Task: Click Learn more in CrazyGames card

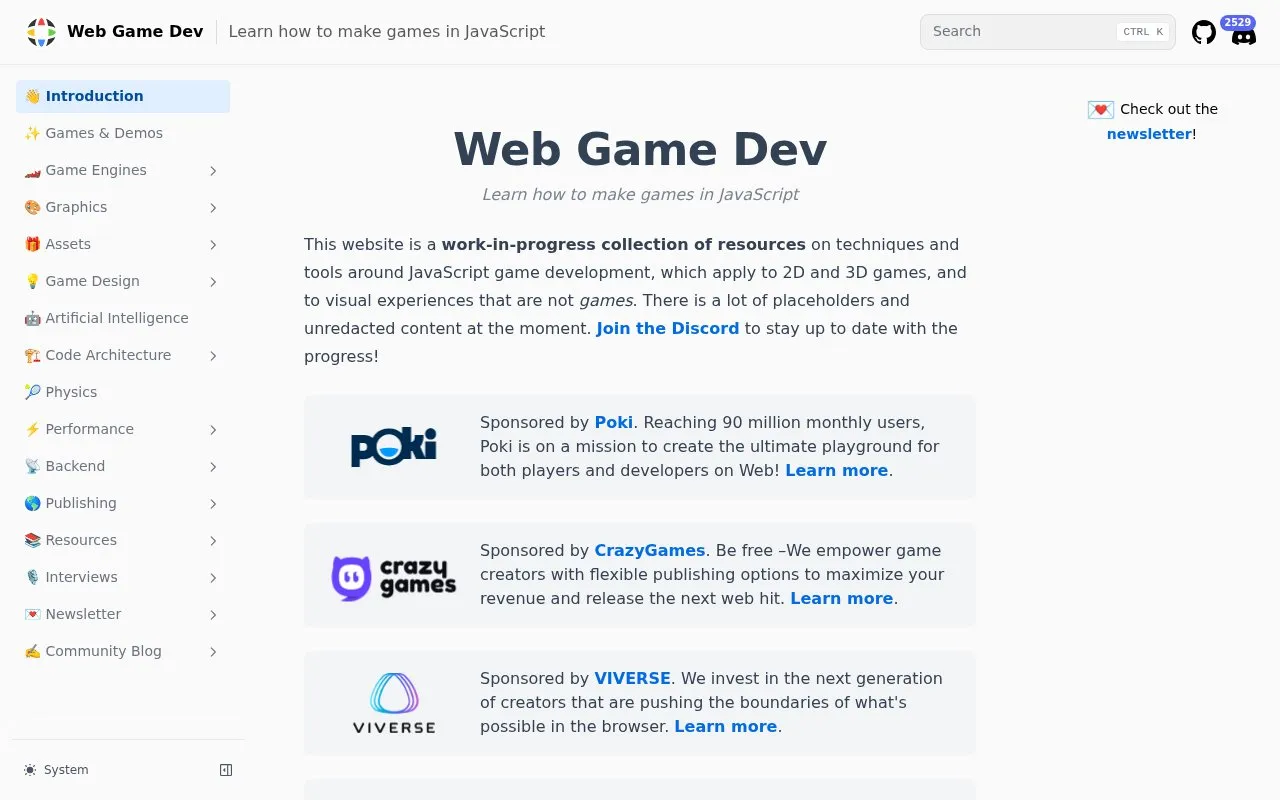Action: (x=841, y=598)
